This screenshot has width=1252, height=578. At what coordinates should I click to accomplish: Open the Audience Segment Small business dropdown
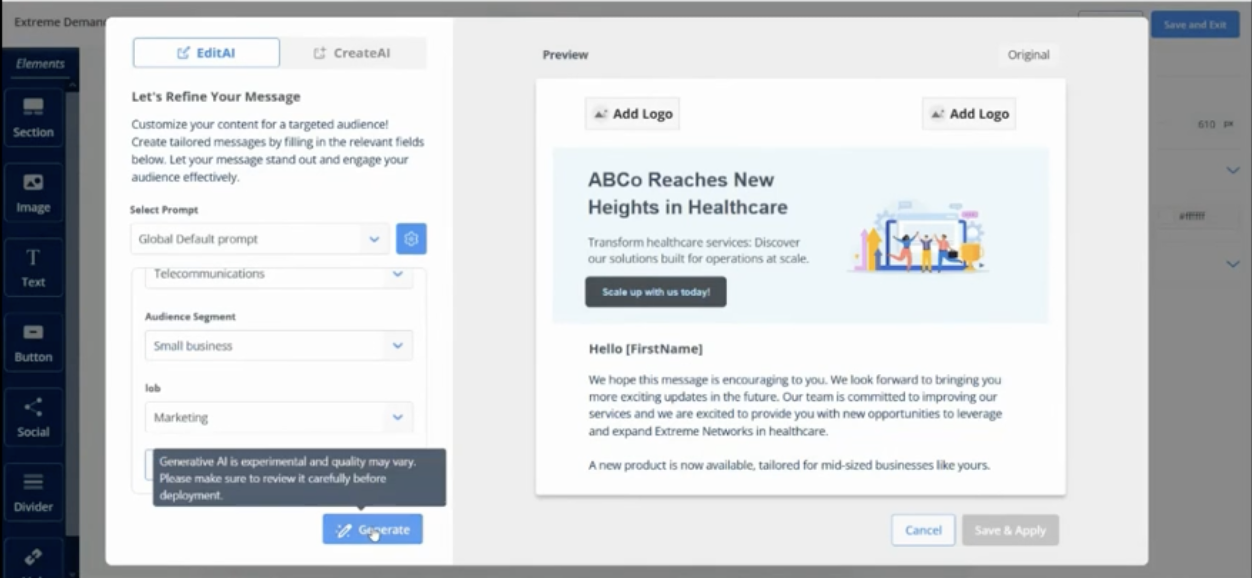279,346
